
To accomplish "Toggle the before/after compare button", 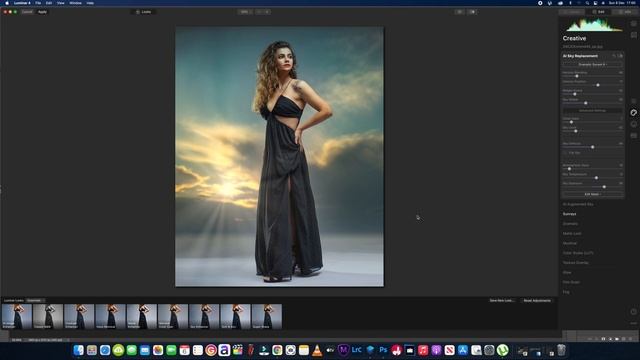I will (472, 12).
